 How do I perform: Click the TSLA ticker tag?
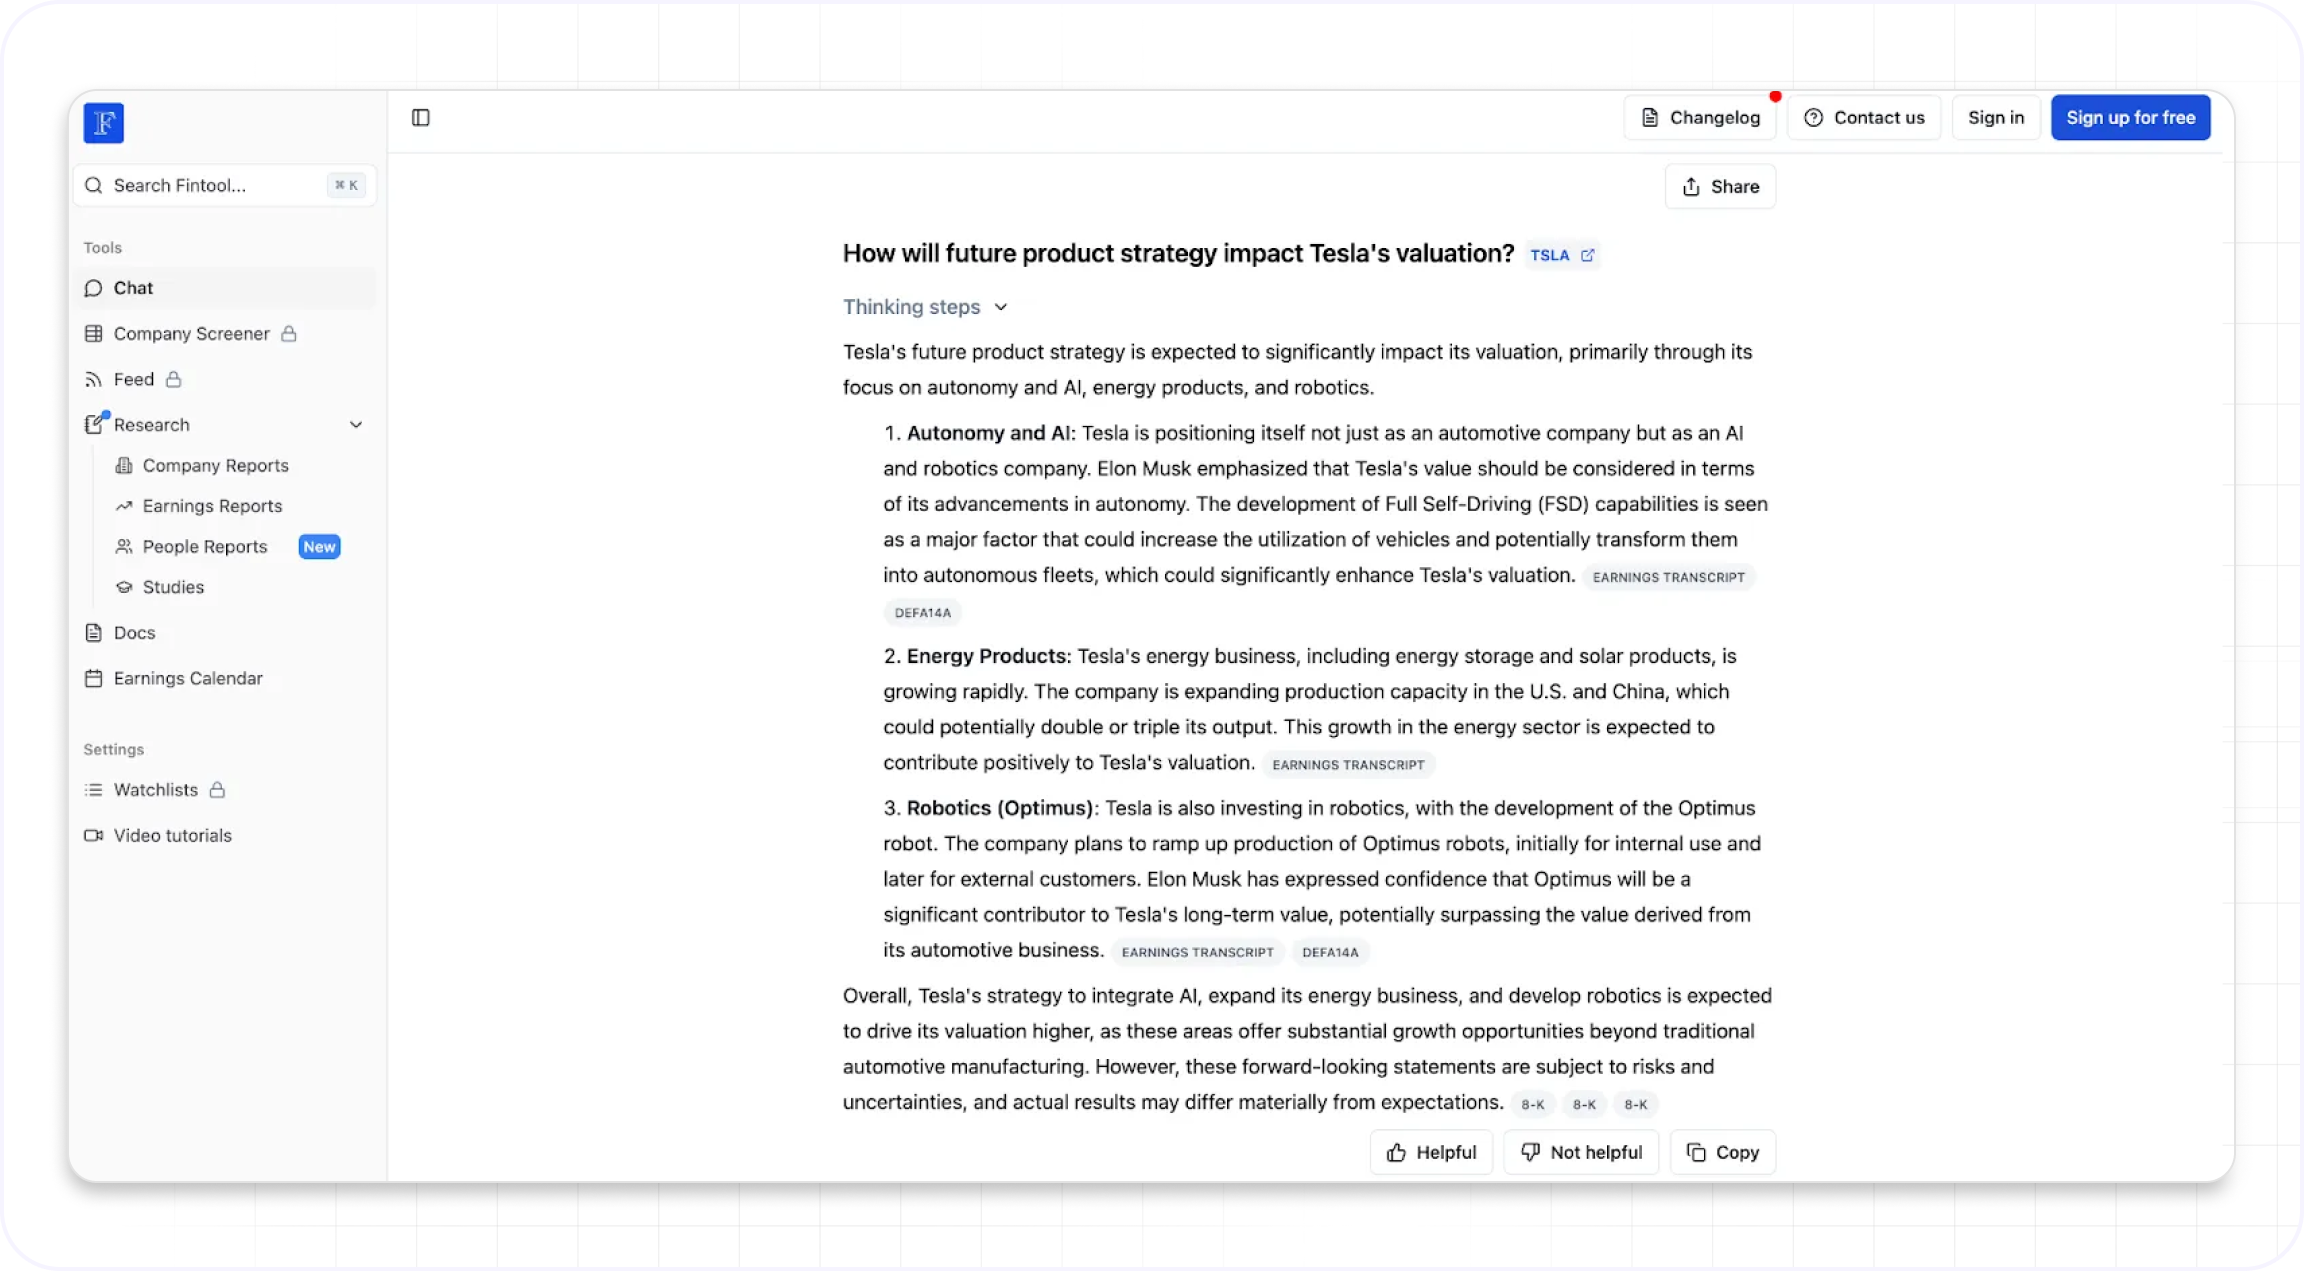1549,255
